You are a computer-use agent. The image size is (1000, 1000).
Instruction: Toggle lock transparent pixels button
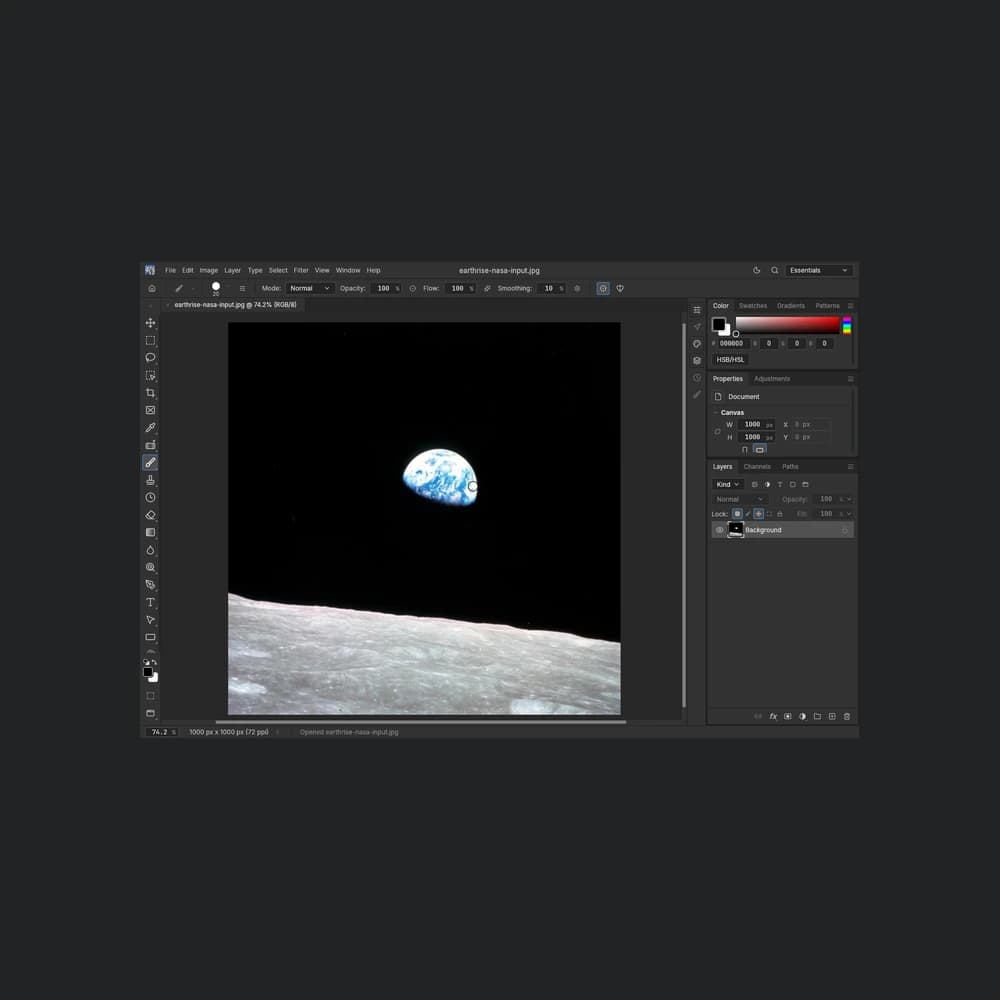737,514
